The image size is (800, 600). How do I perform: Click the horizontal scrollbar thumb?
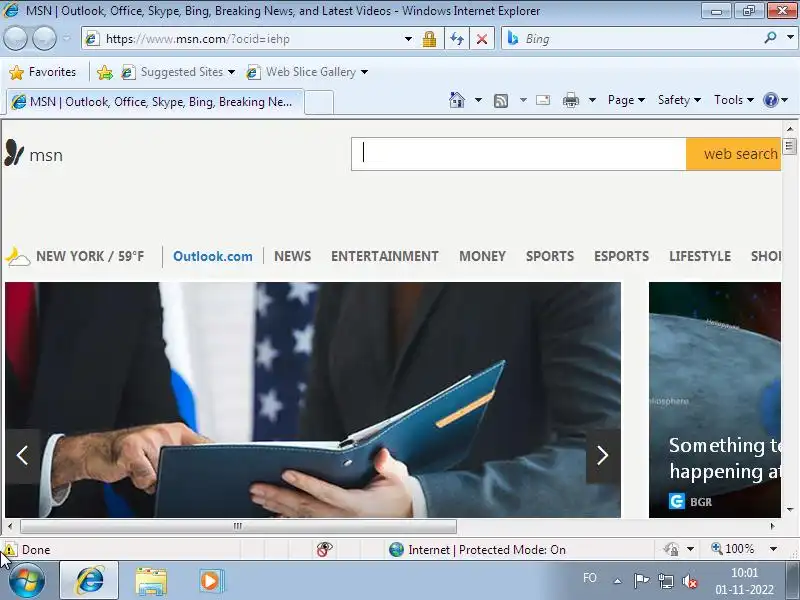pyautogui.click(x=238, y=526)
